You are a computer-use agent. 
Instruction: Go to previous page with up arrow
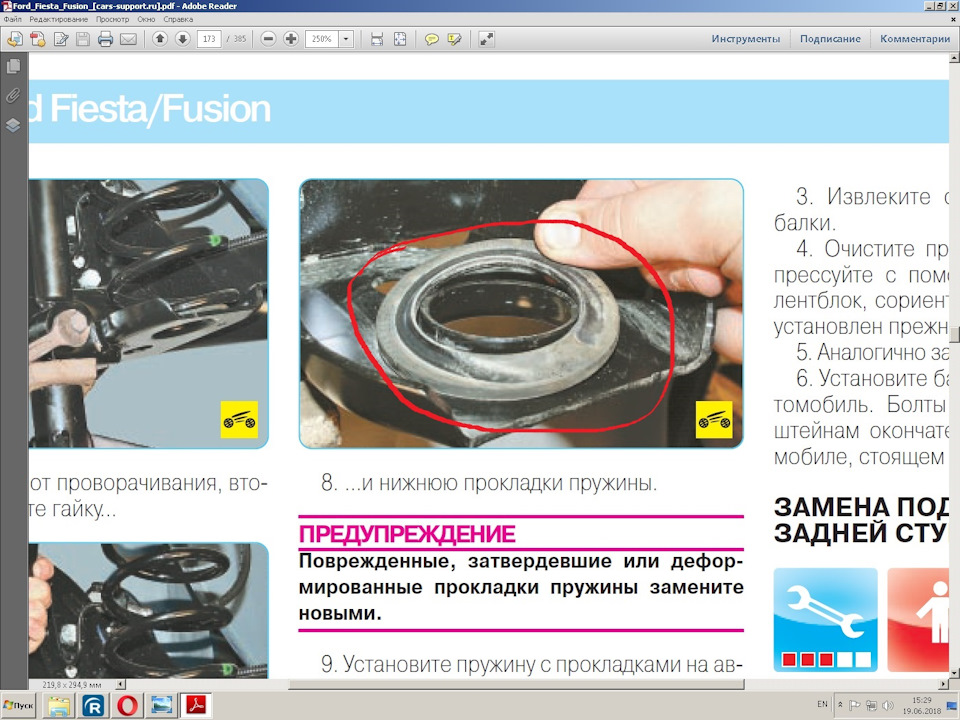(160, 39)
